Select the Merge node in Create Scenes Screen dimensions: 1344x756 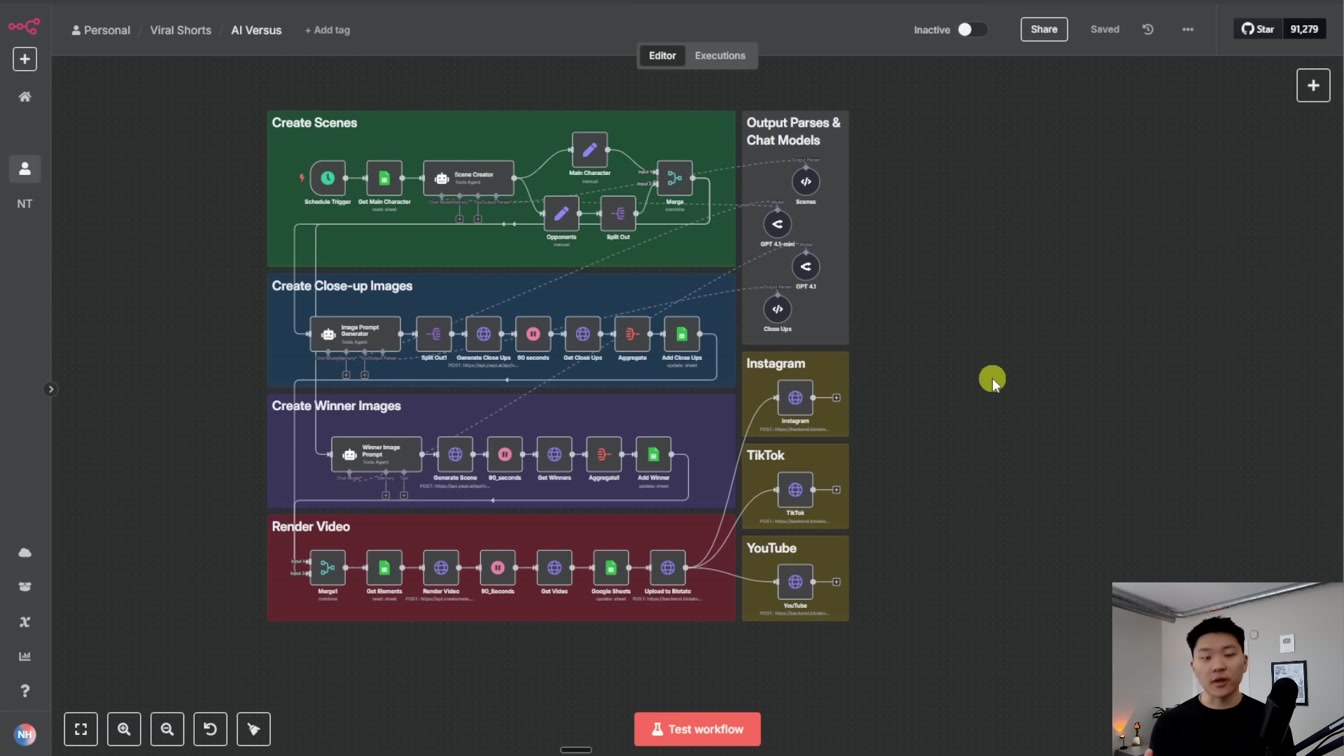pos(674,178)
